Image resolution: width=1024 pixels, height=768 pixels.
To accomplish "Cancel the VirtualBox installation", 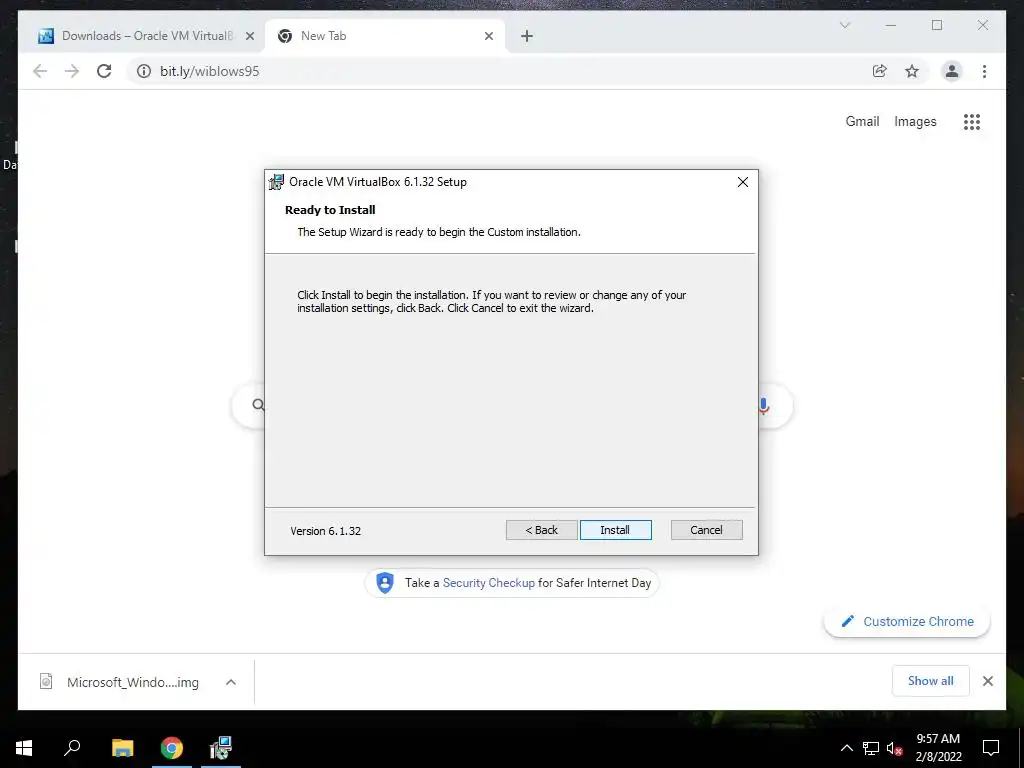I will point(706,530).
